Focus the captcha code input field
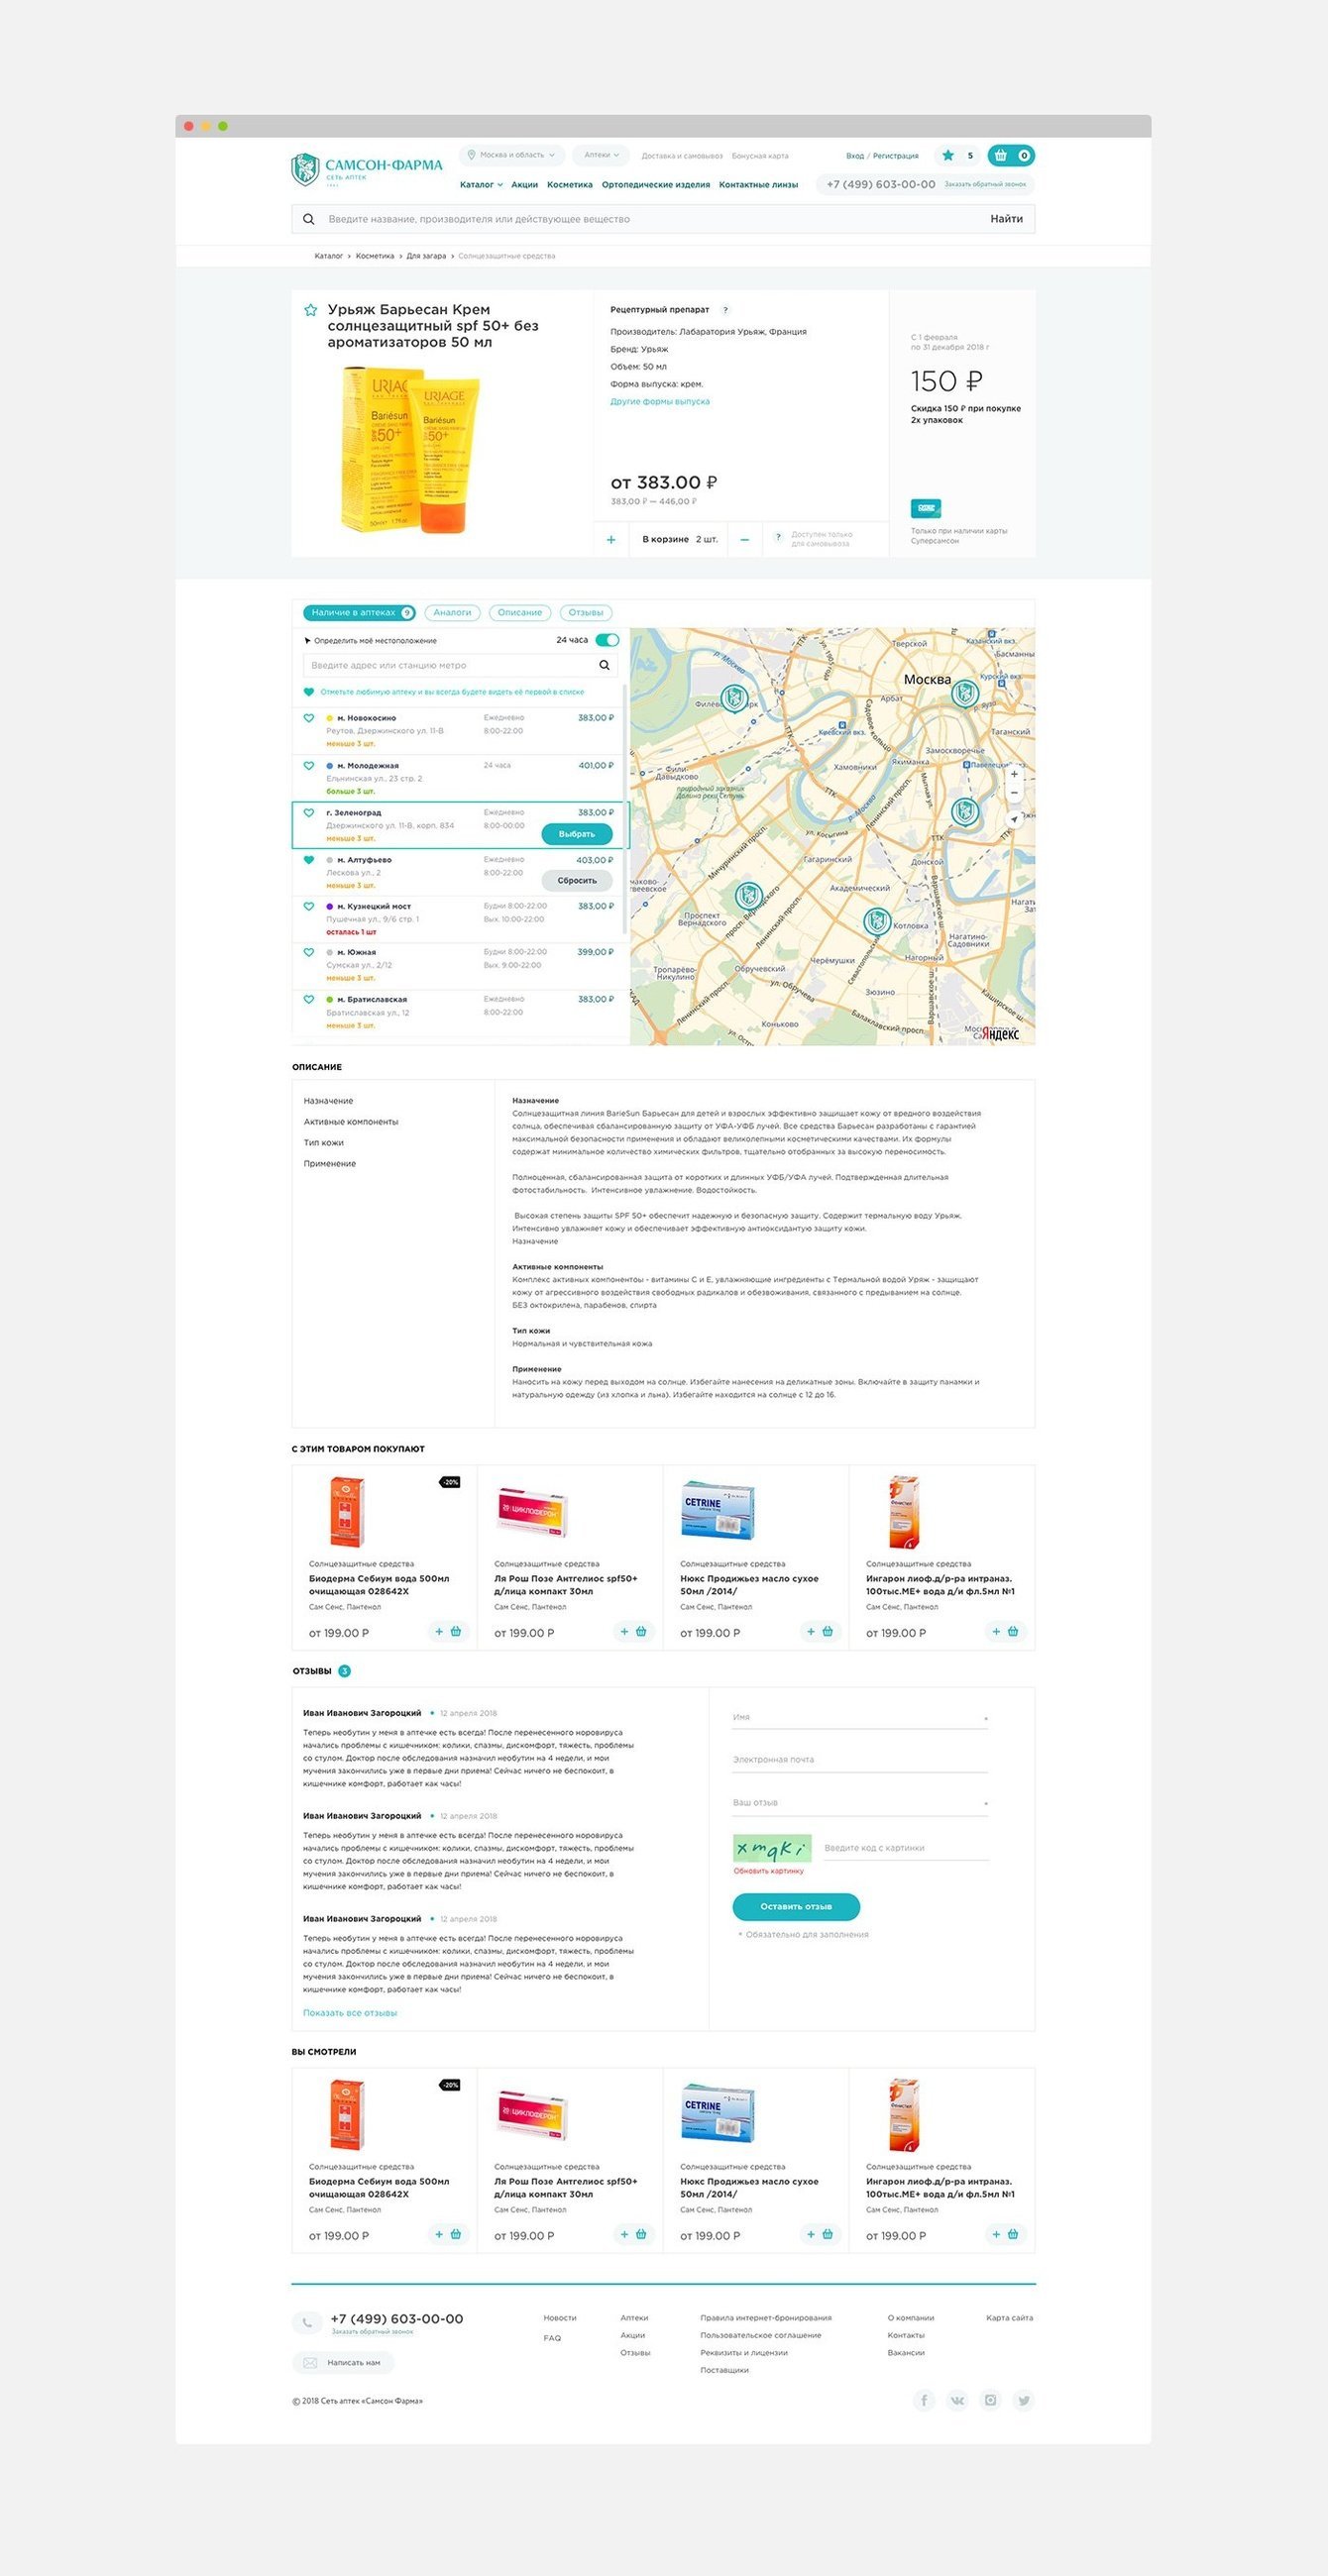This screenshot has width=1328, height=2576. coord(906,1848)
